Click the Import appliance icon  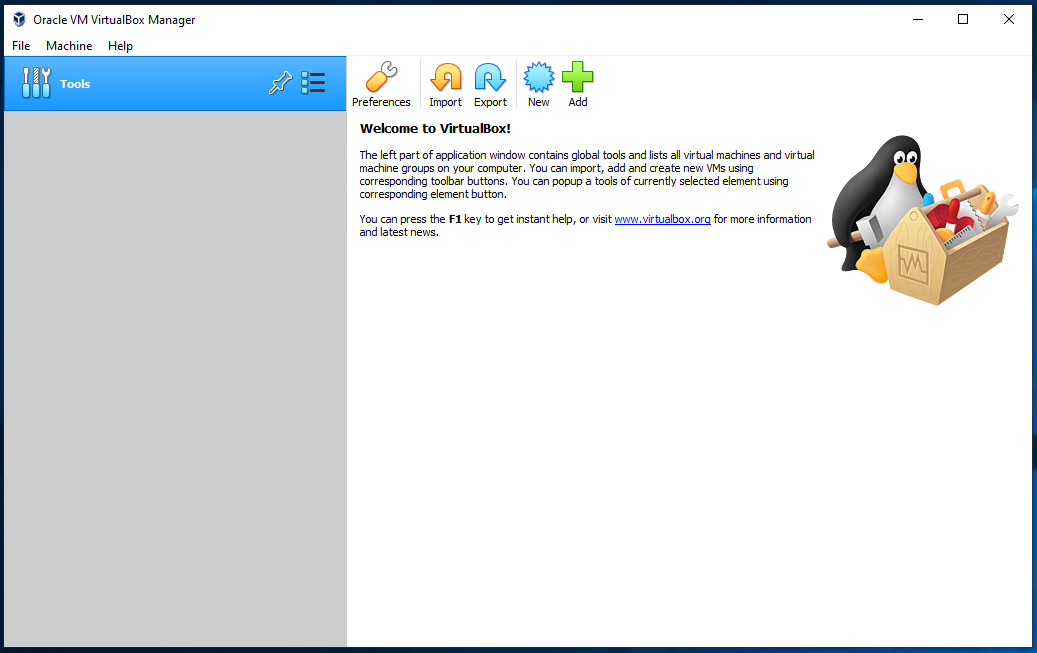tap(446, 77)
